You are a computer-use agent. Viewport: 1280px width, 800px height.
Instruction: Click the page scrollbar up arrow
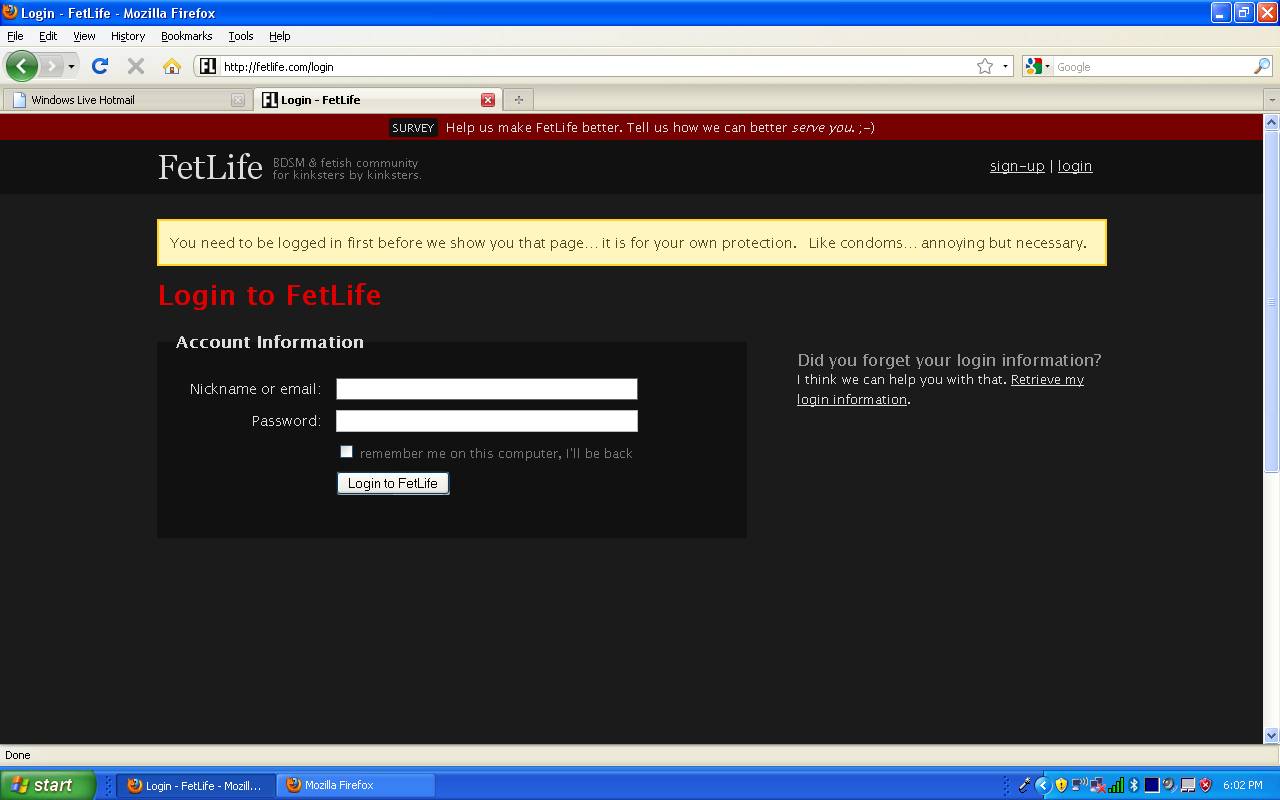[x=1272, y=123]
